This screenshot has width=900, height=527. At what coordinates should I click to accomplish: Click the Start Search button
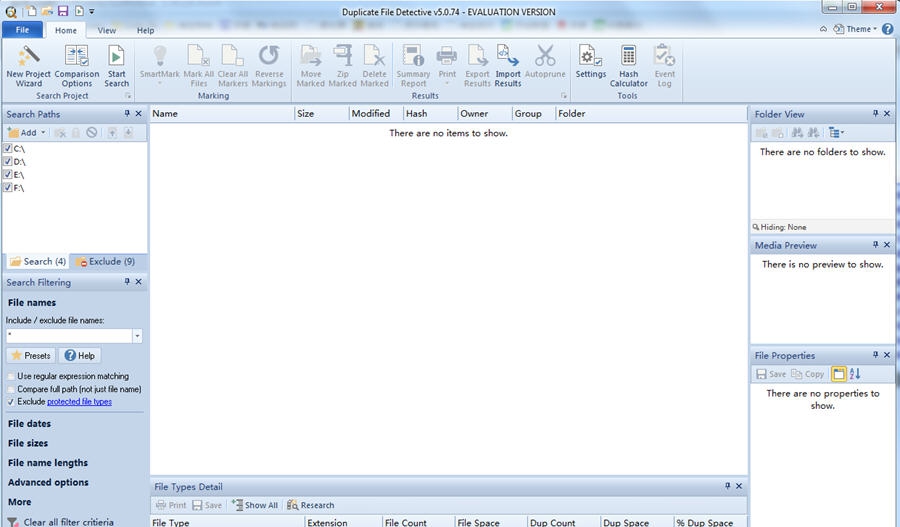coord(117,66)
